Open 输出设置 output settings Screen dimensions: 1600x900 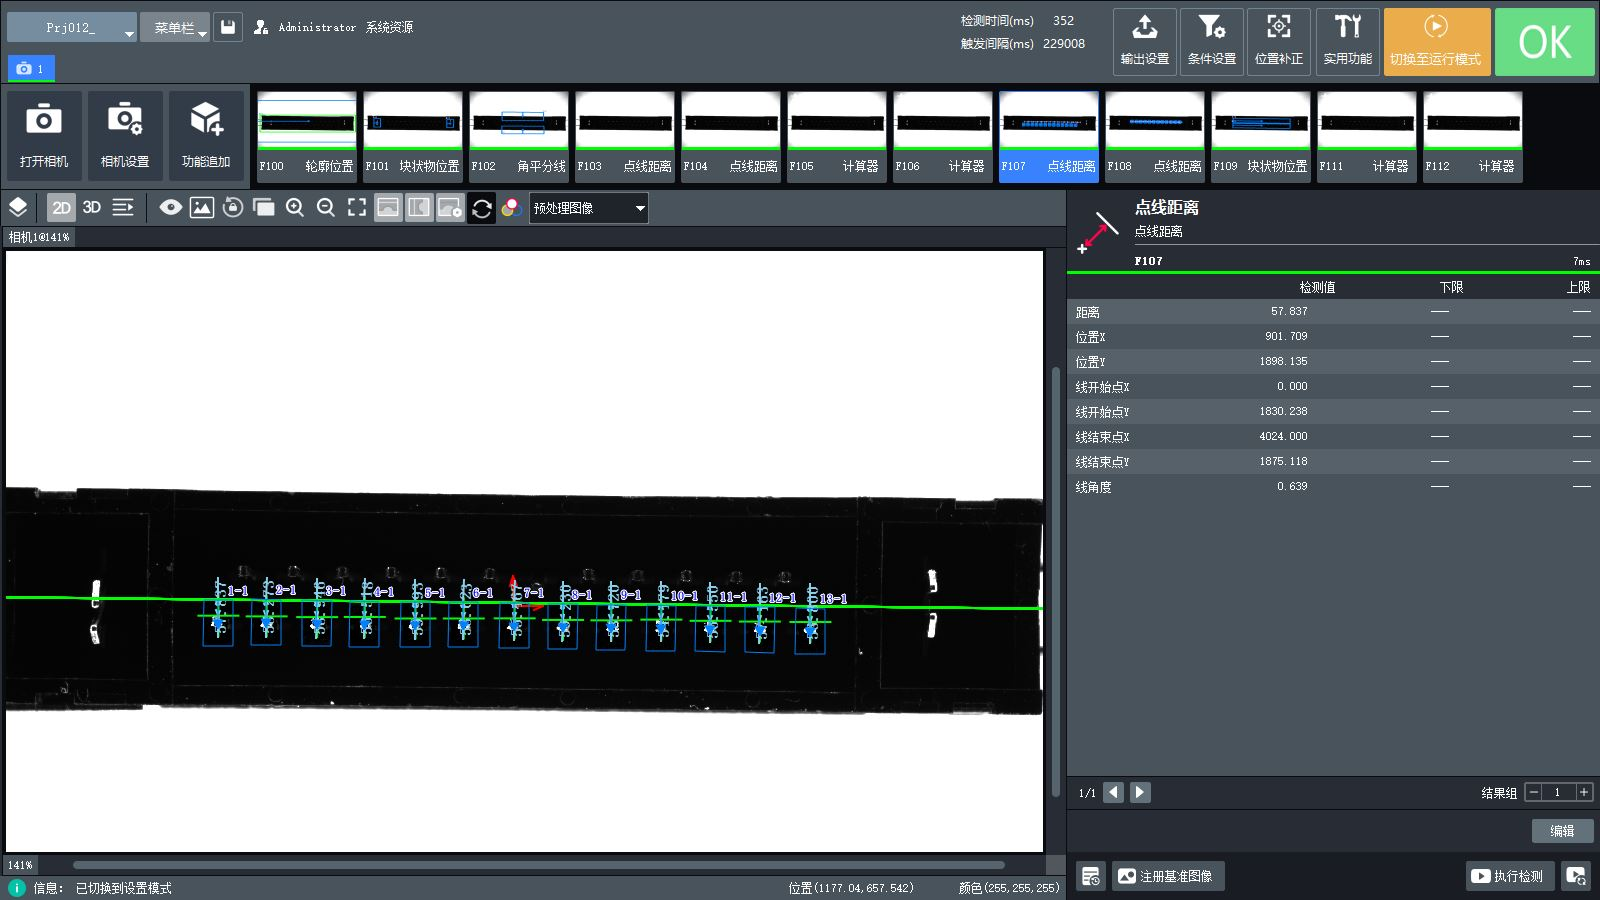1145,42
